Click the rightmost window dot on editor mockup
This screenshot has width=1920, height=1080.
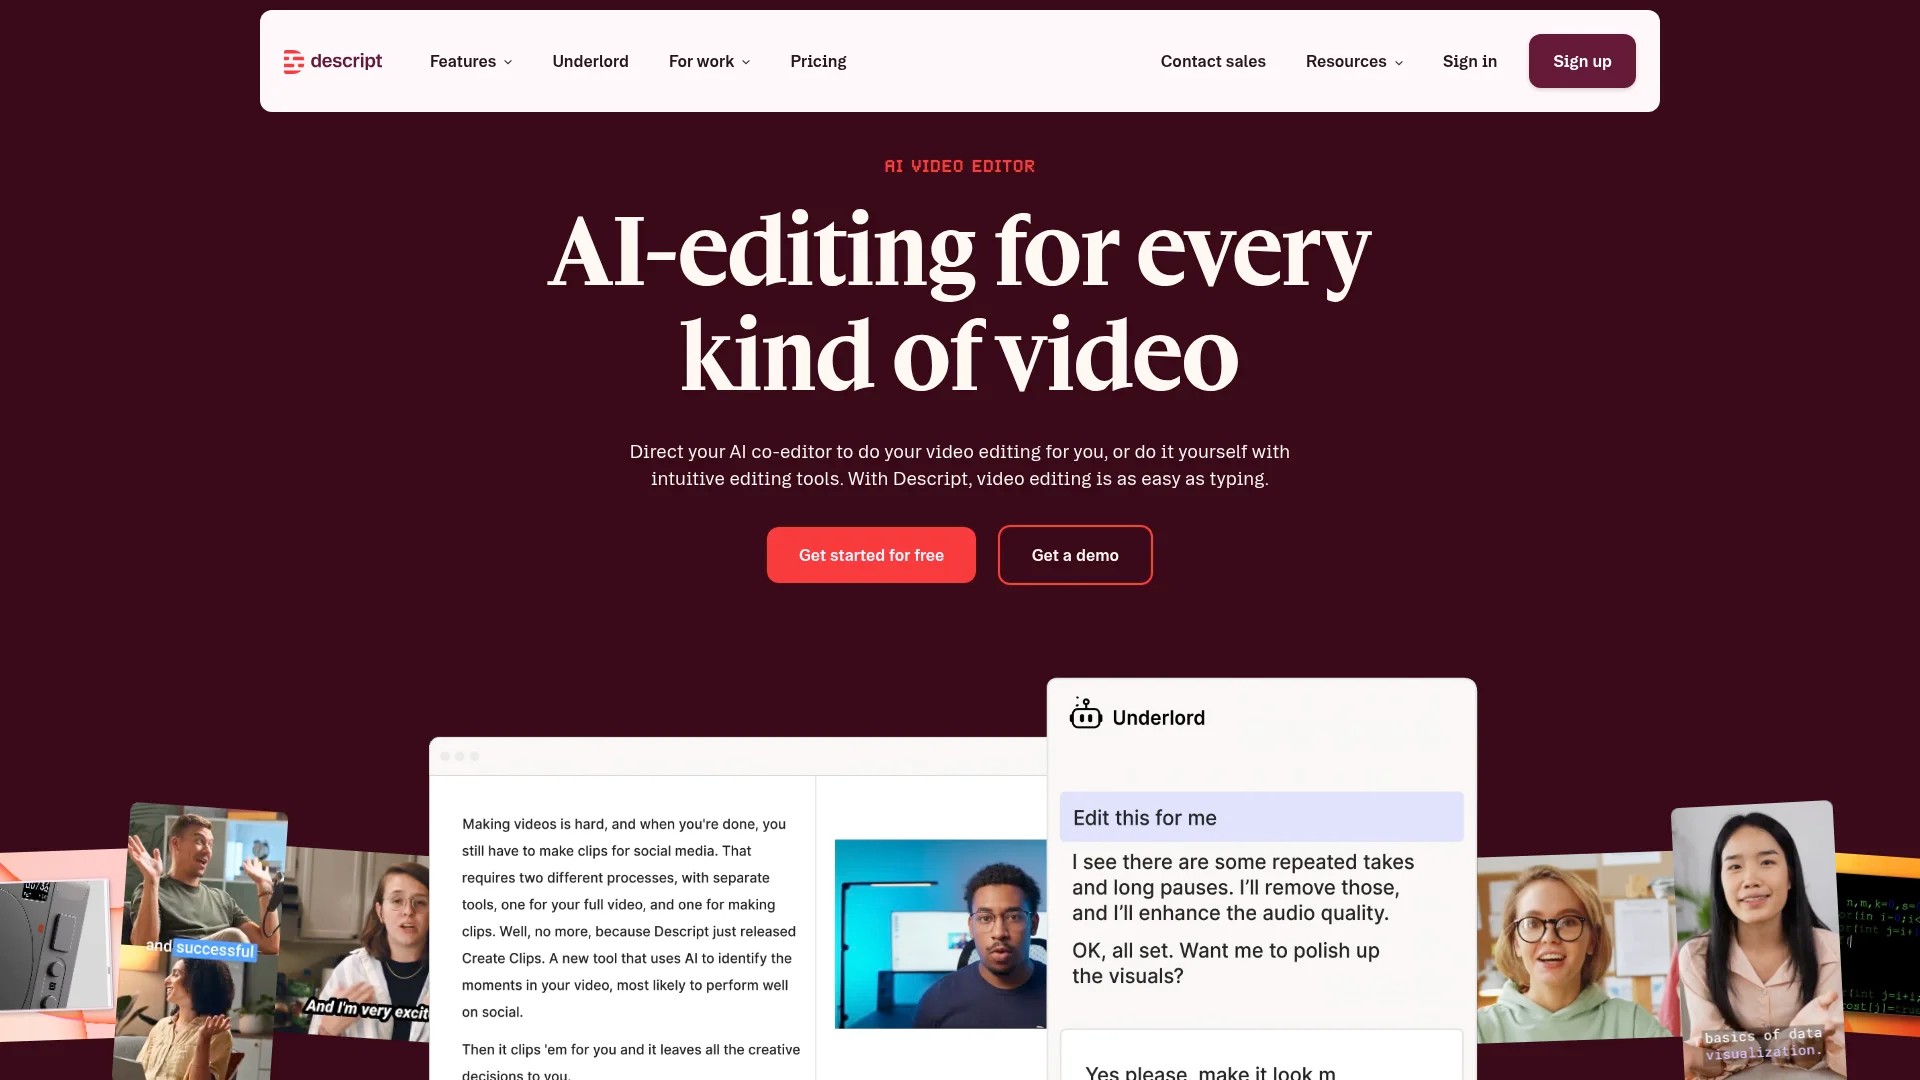[475, 757]
